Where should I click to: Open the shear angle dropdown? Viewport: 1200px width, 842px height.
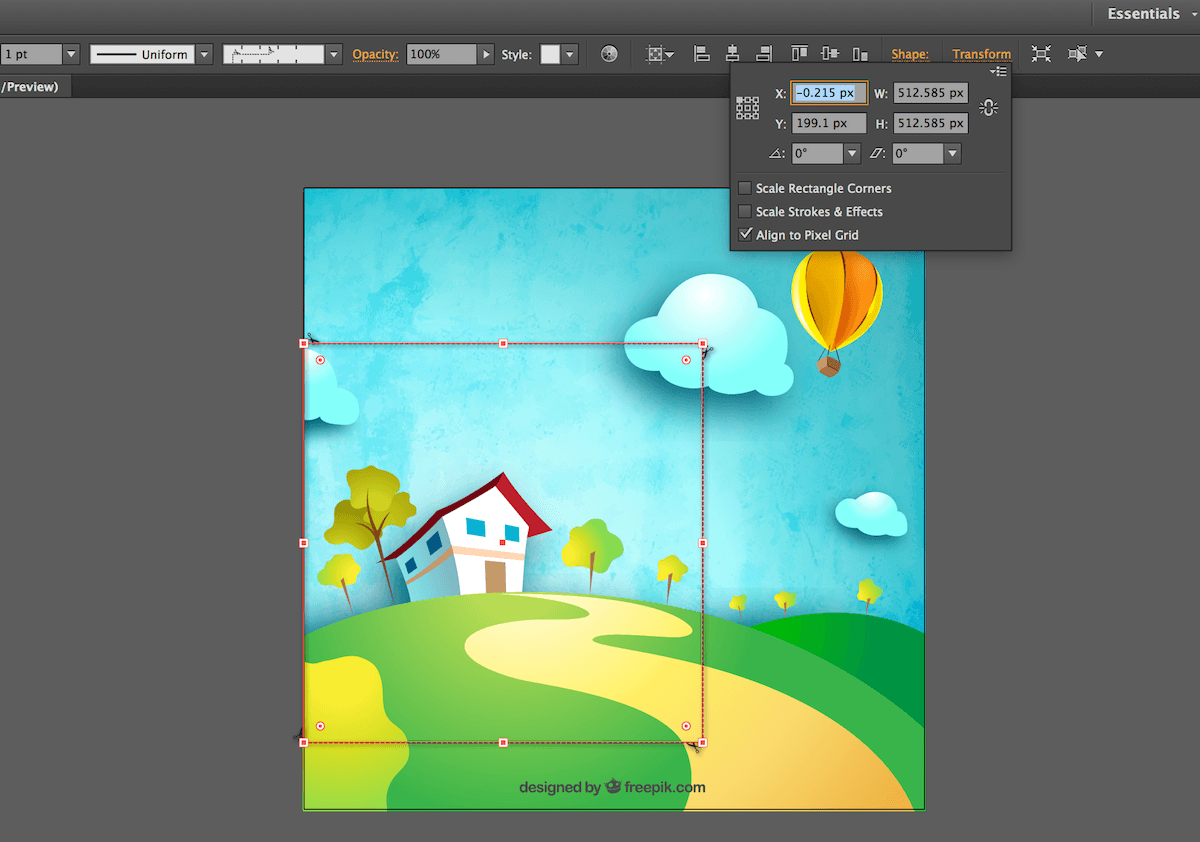pos(952,154)
